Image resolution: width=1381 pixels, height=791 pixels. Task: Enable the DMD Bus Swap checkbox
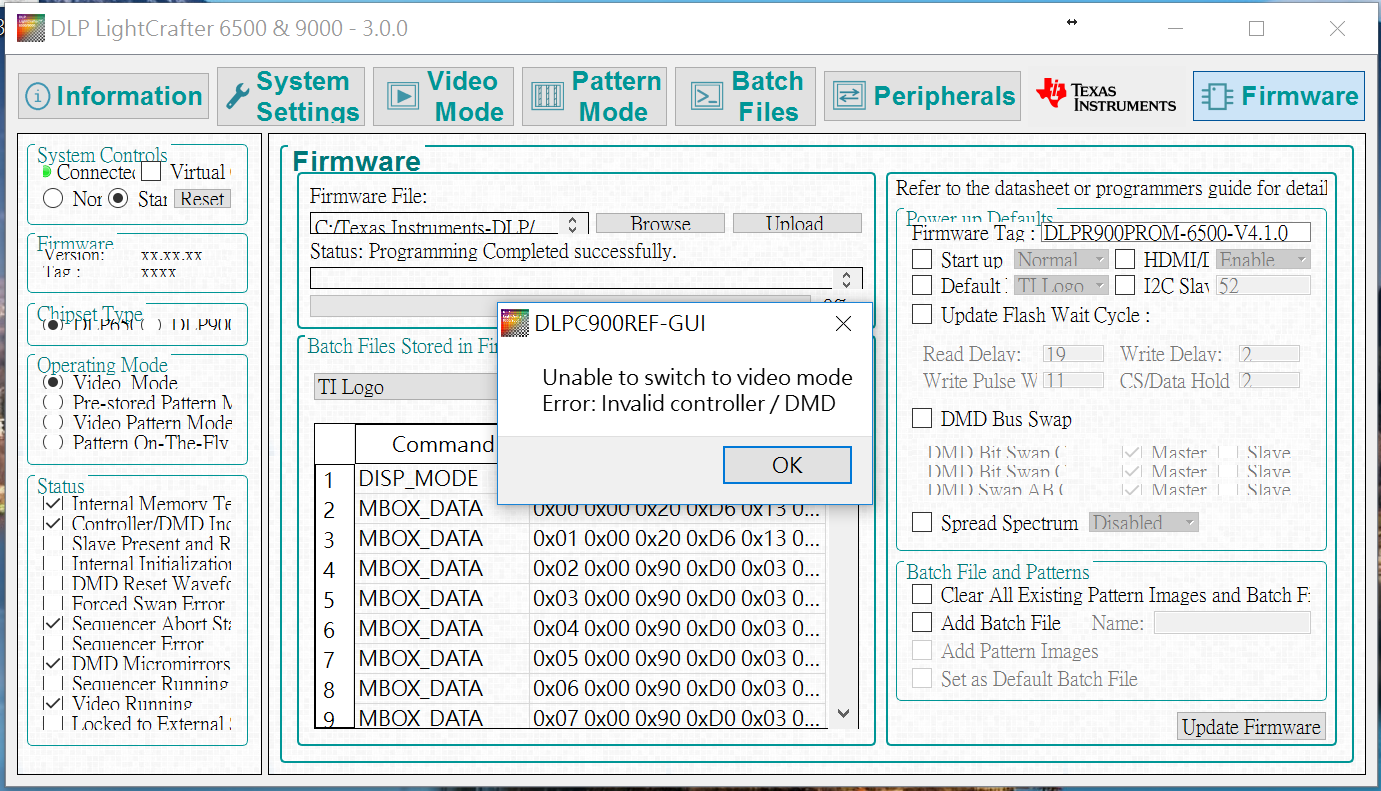point(922,419)
